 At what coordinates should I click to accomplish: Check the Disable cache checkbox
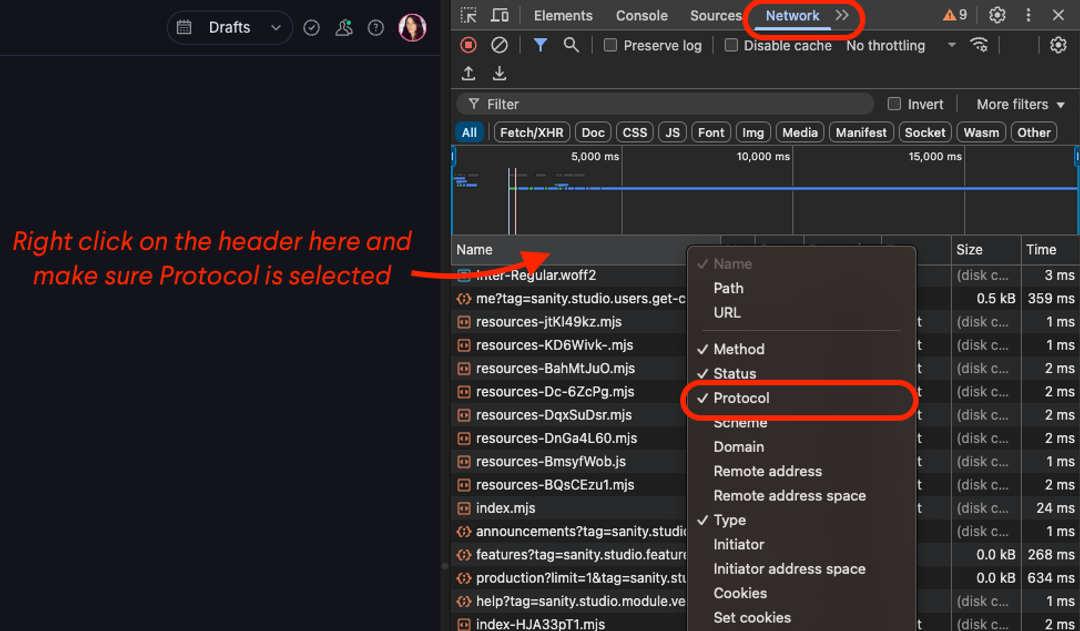point(731,45)
